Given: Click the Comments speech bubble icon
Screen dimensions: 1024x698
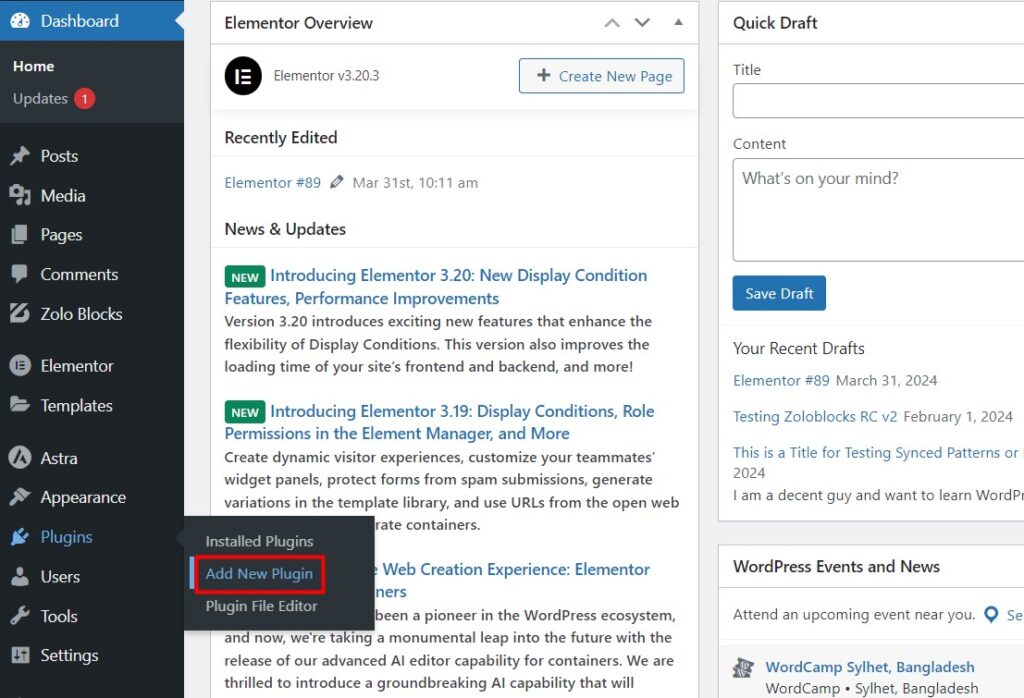Looking at the screenshot, I should click(x=20, y=274).
